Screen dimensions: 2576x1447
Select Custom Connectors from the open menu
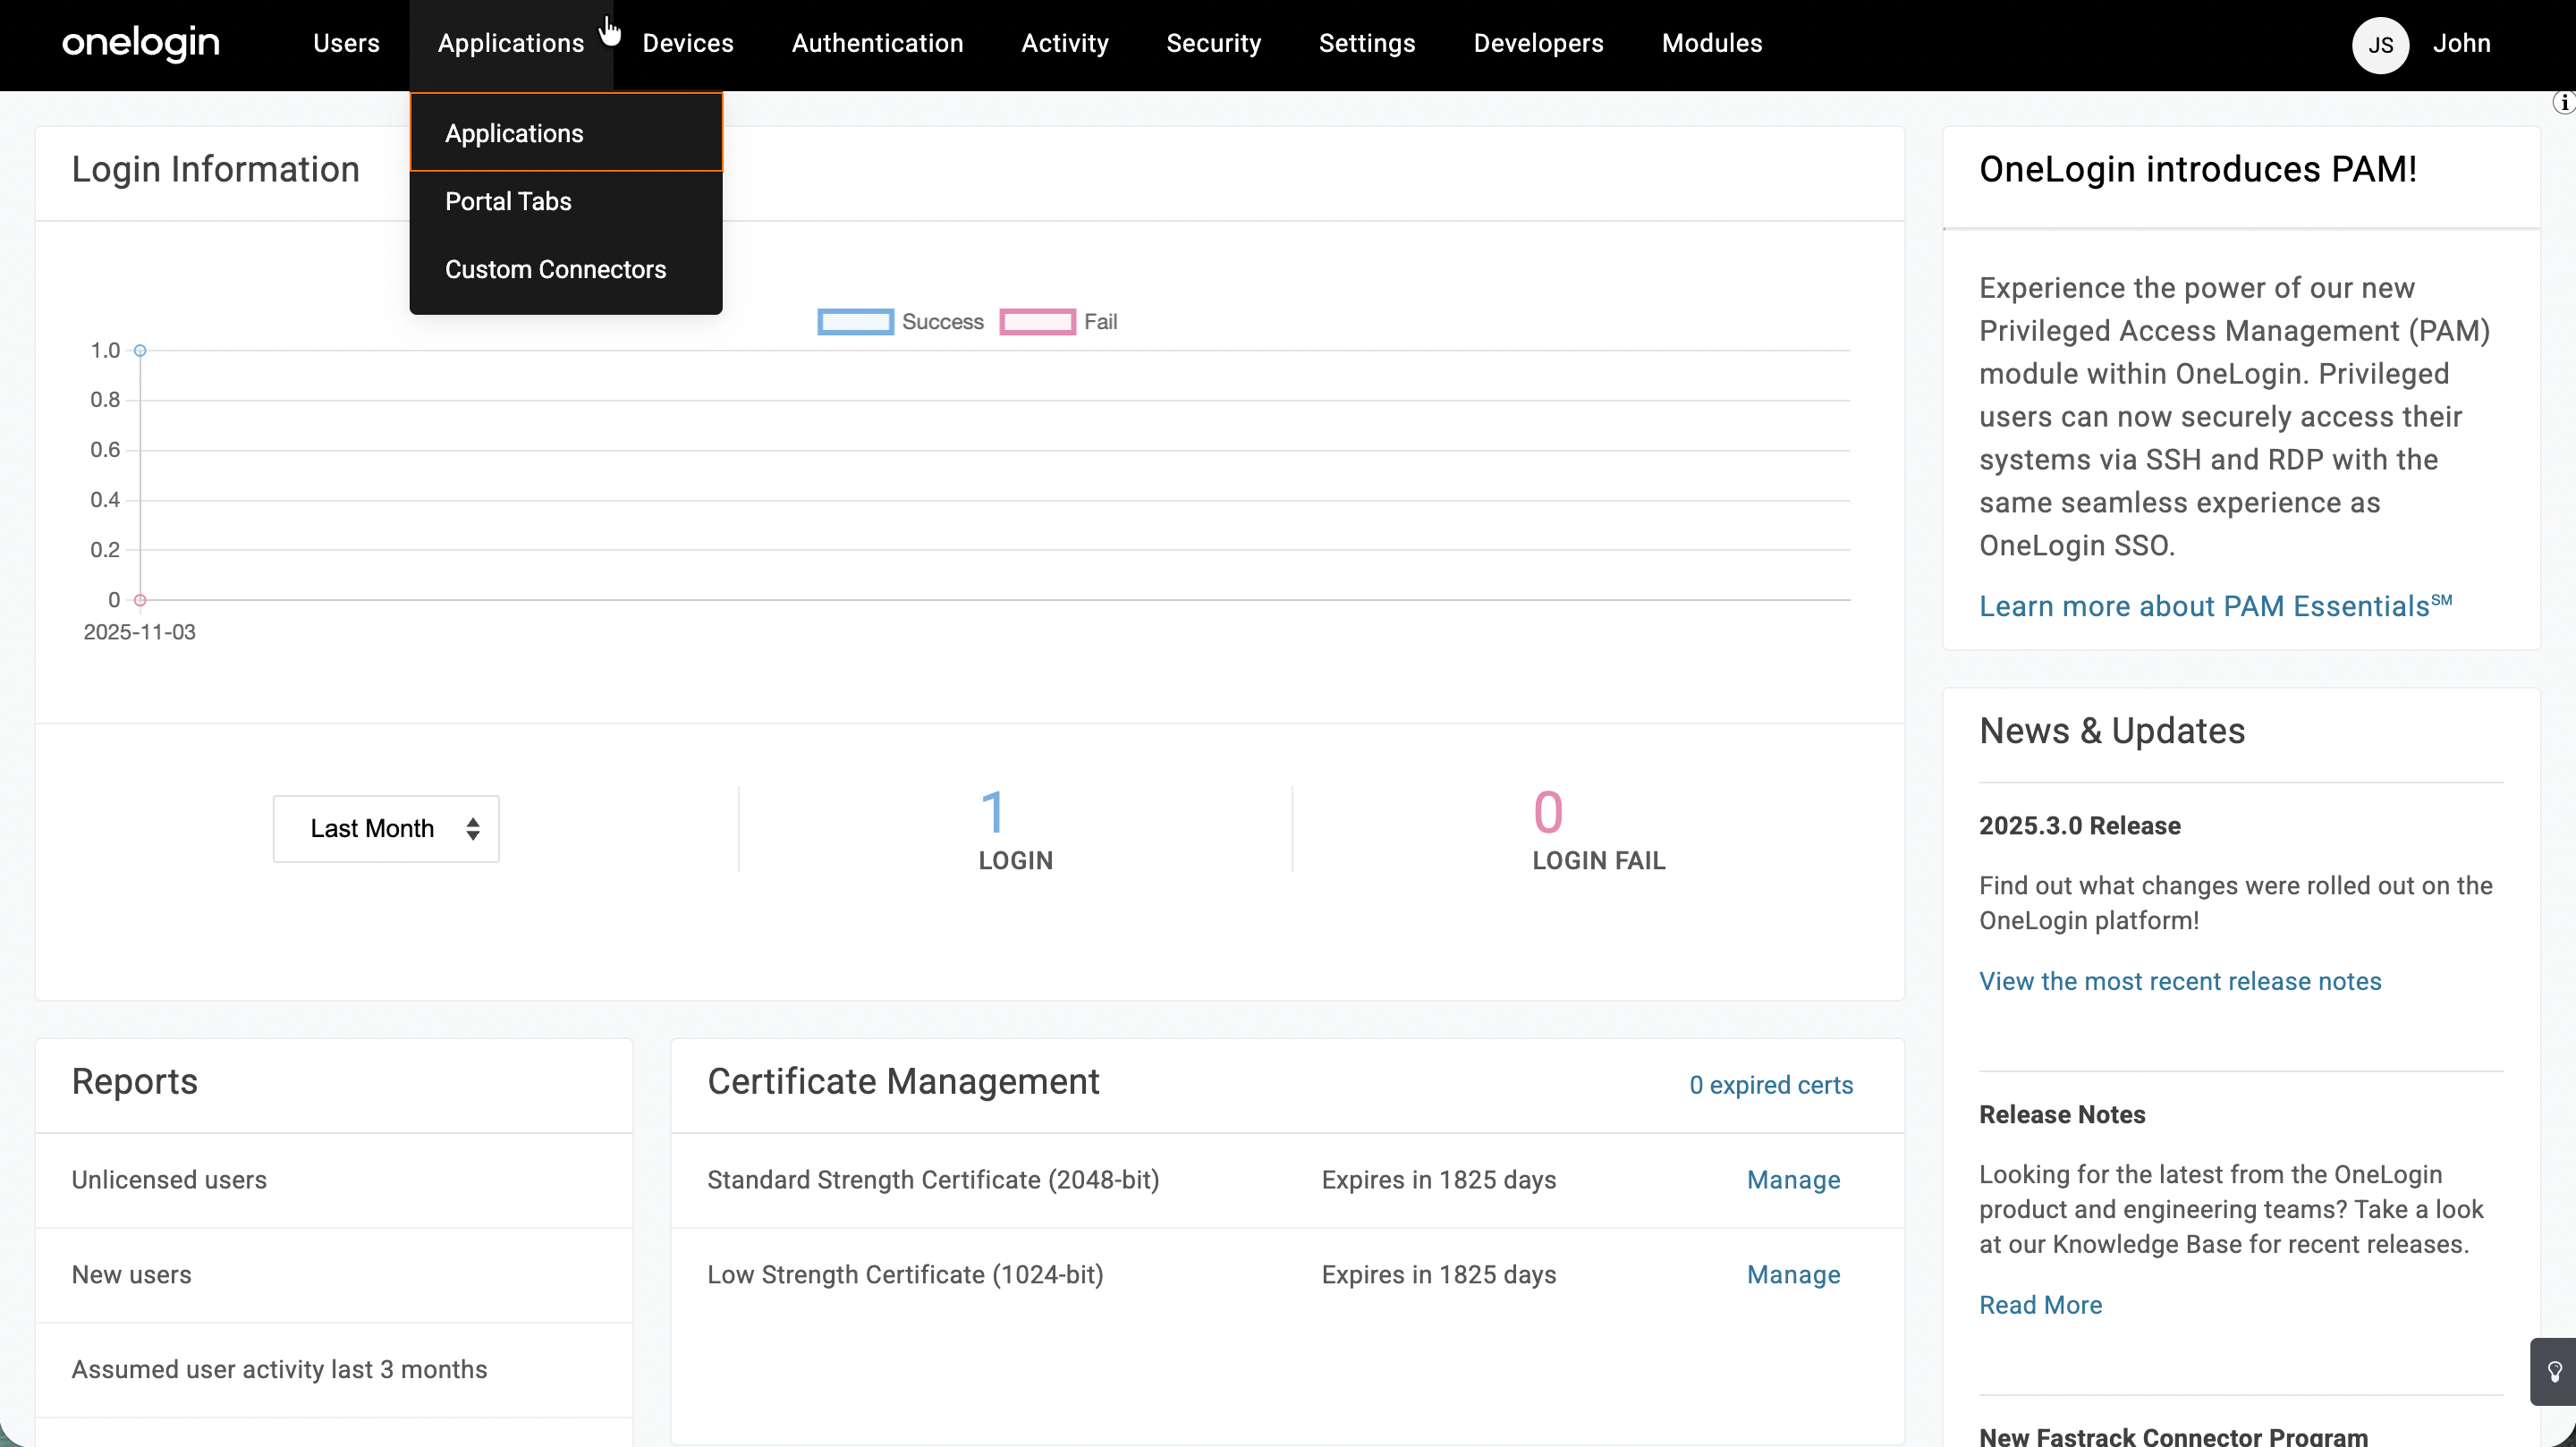555,269
